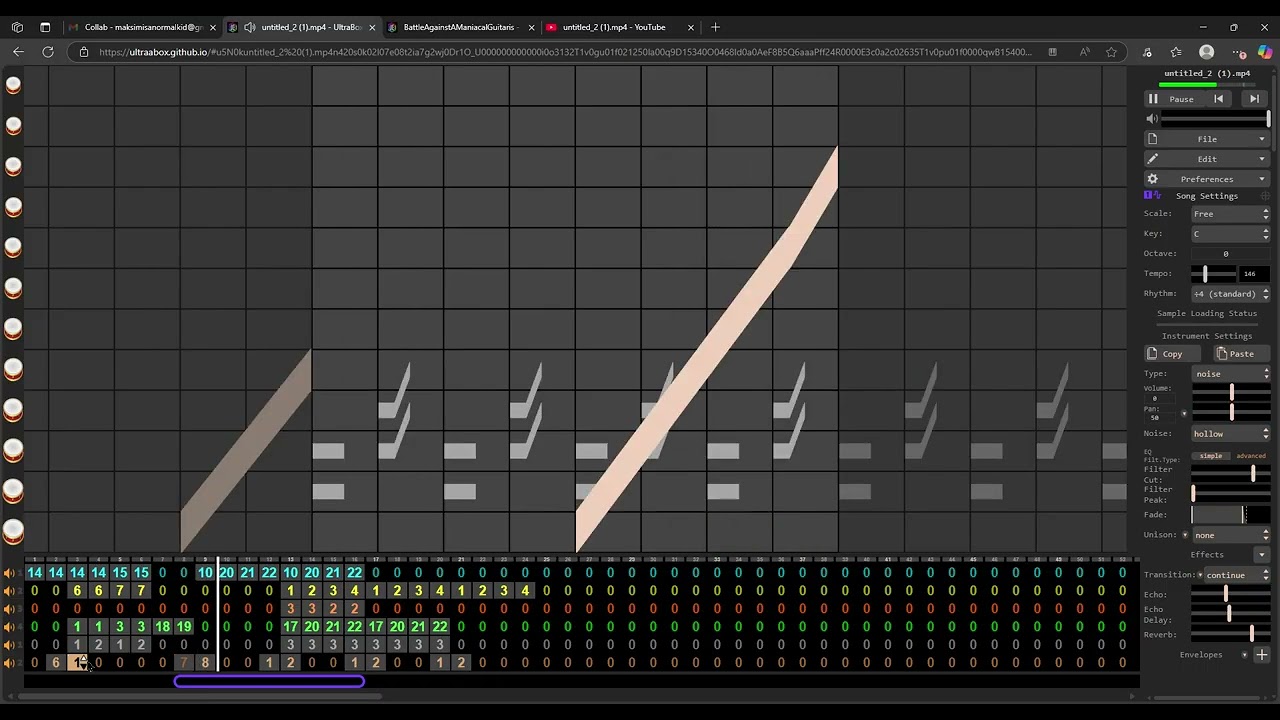Expand the small arrow beside Pan
The width and height of the screenshot is (1280, 720).
[1185, 414]
